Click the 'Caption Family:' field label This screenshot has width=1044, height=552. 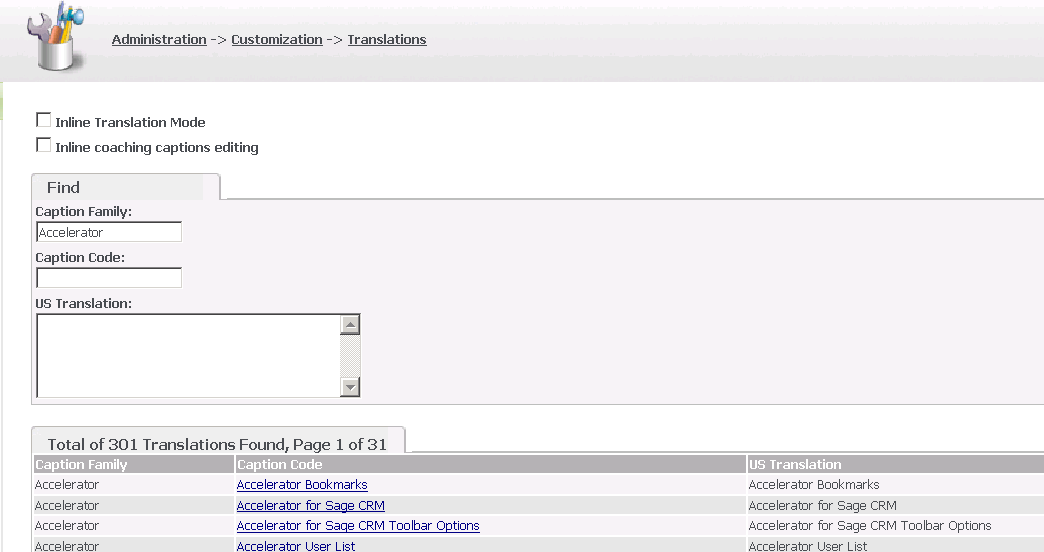point(84,212)
